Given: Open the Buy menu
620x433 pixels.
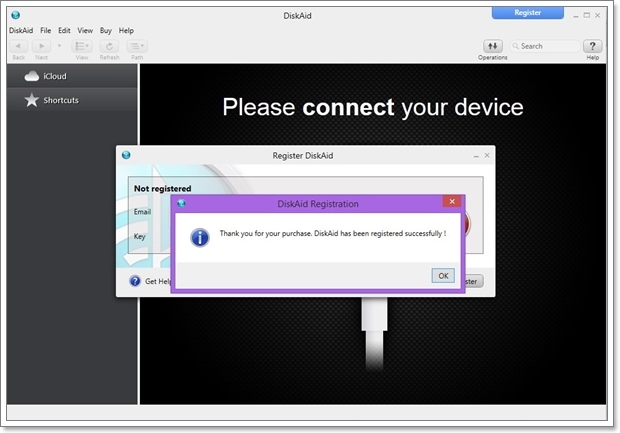Looking at the screenshot, I should (x=106, y=30).
